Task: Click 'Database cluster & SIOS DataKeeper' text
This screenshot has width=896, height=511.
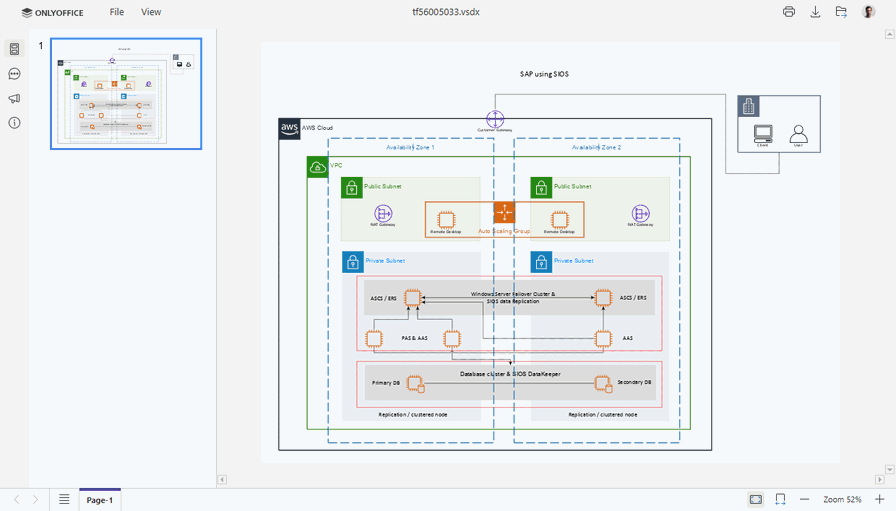Action: 510,374
